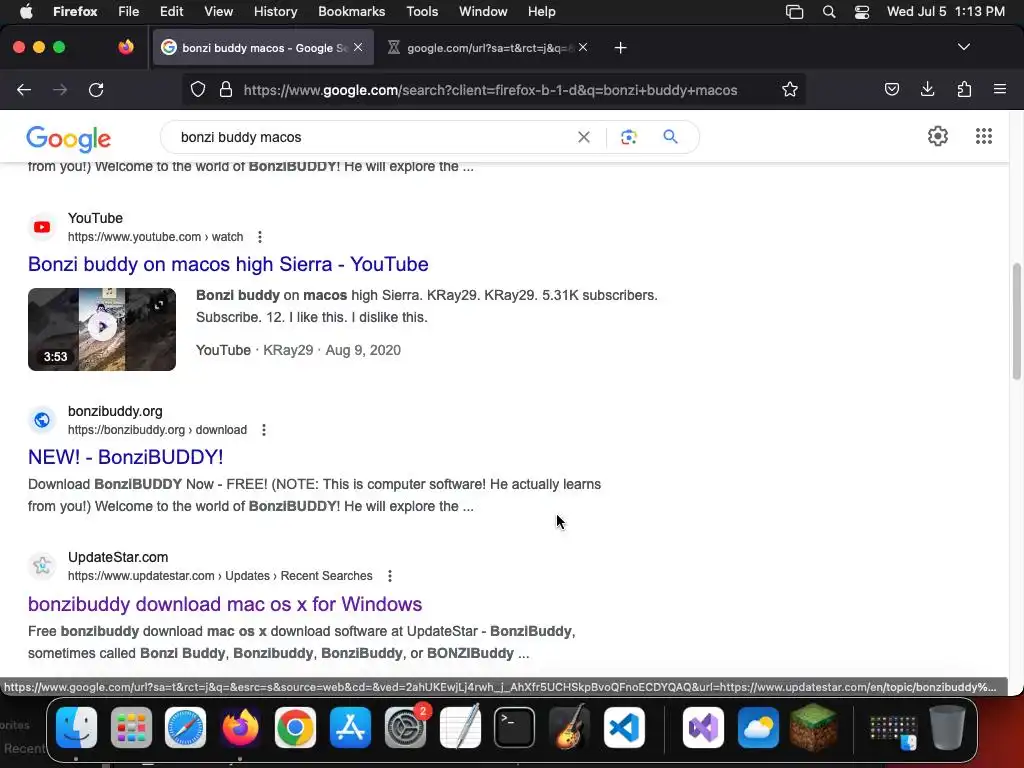Viewport: 1024px width, 768px height.
Task: Click the bonzibuddy.org globe favicon
Action: (x=42, y=420)
